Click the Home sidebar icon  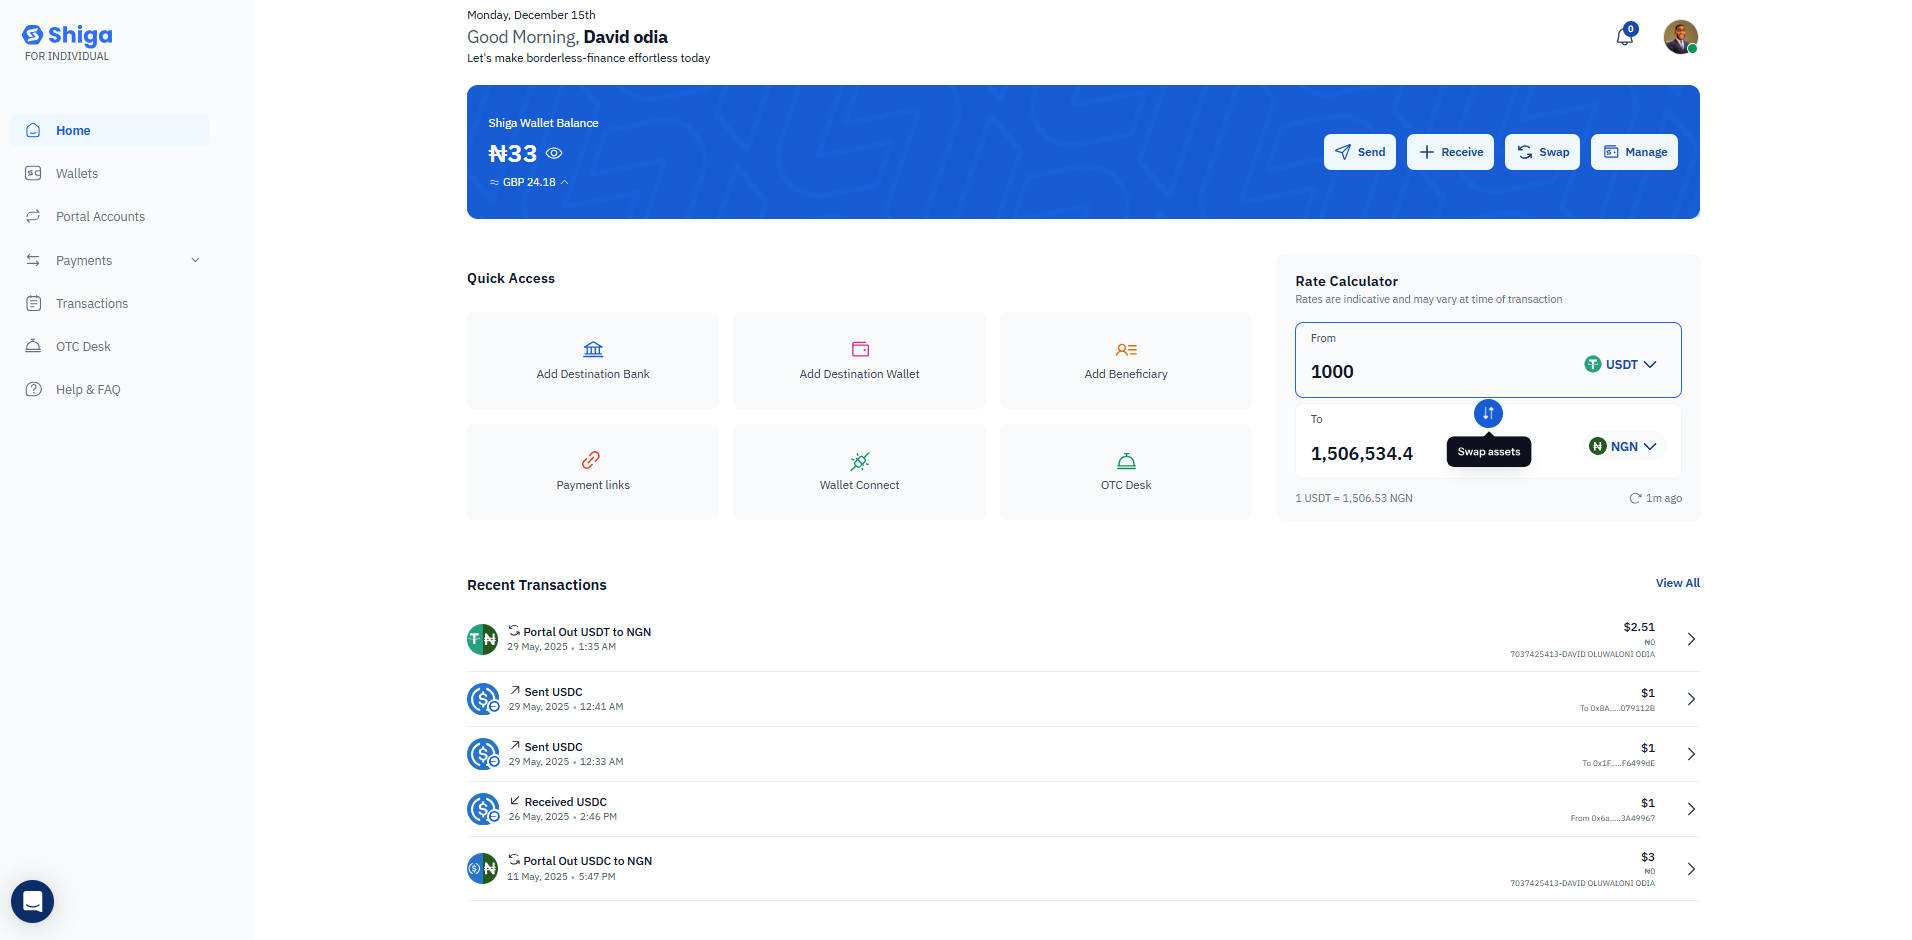pos(33,130)
